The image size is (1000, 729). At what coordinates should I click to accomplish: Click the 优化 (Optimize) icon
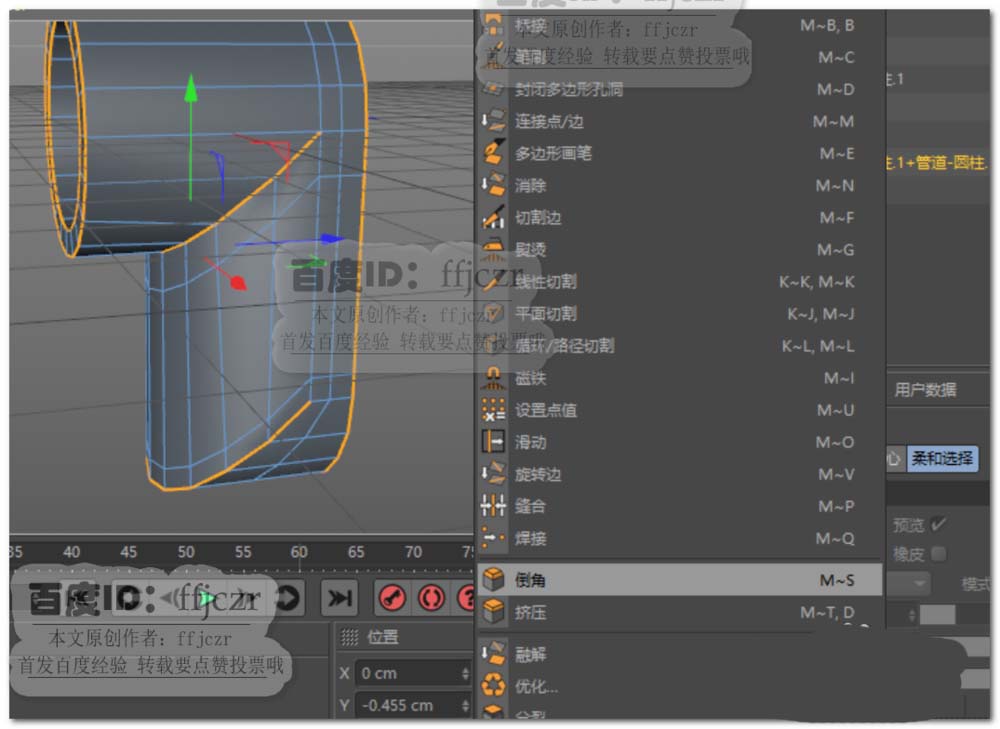click(493, 686)
